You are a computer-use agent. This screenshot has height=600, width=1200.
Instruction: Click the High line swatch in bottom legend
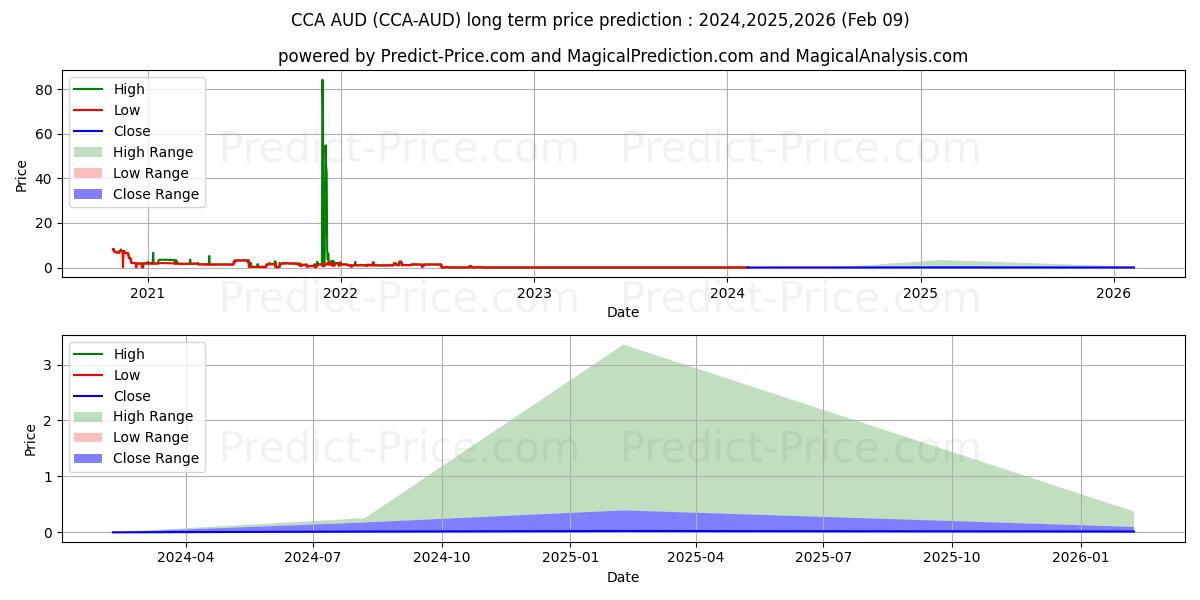pos(89,354)
